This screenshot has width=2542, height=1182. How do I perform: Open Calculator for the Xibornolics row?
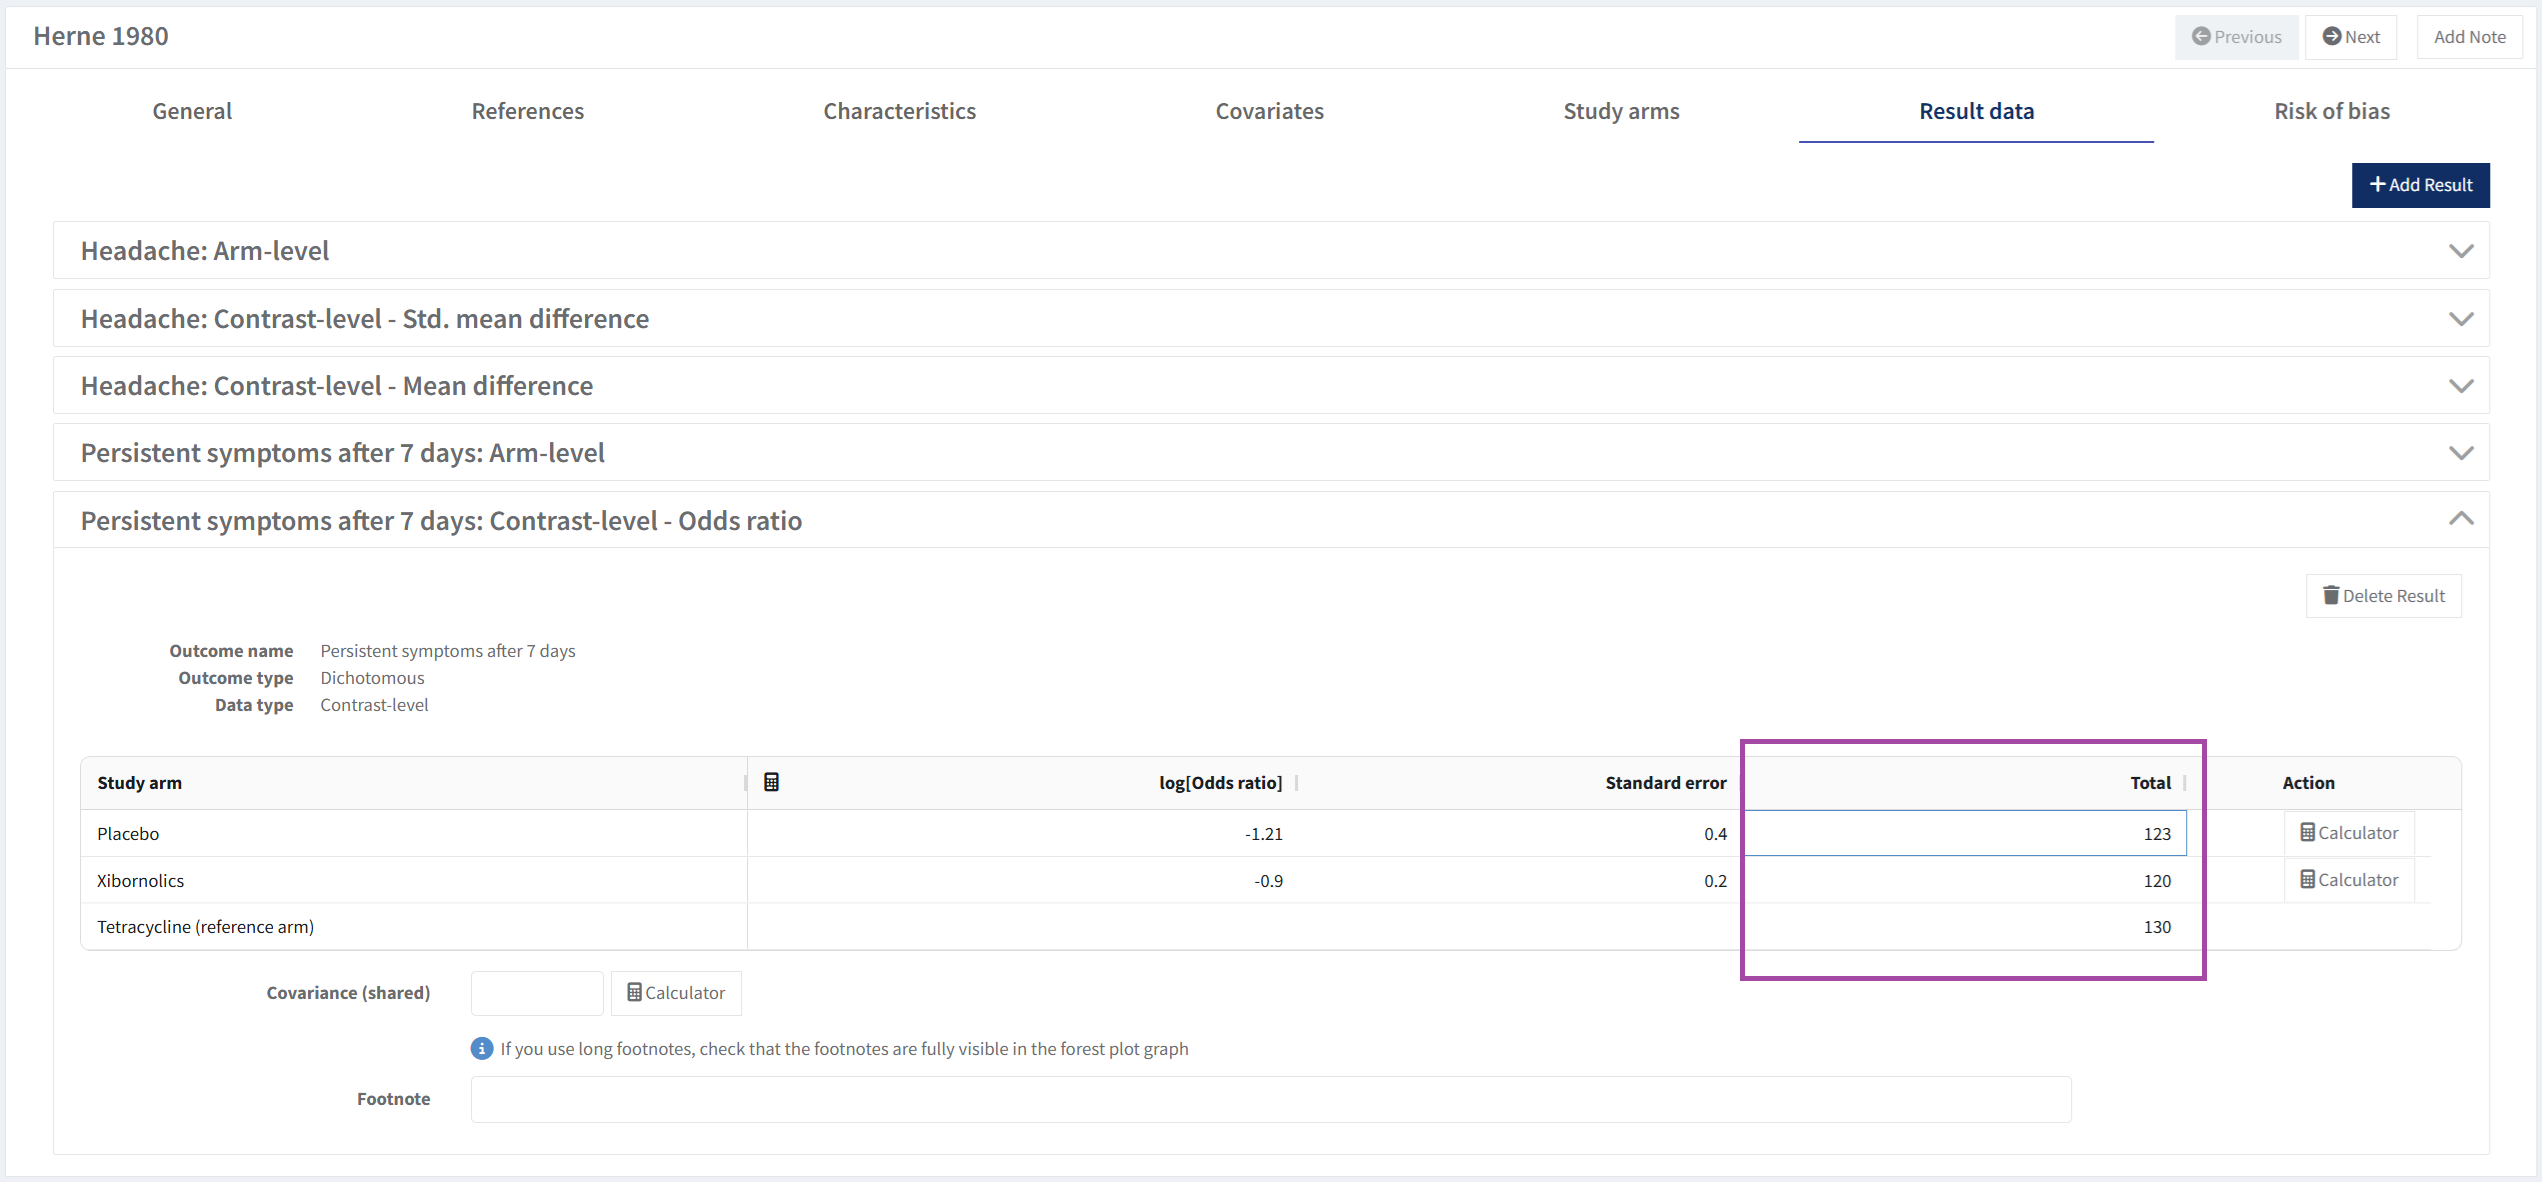point(2349,880)
